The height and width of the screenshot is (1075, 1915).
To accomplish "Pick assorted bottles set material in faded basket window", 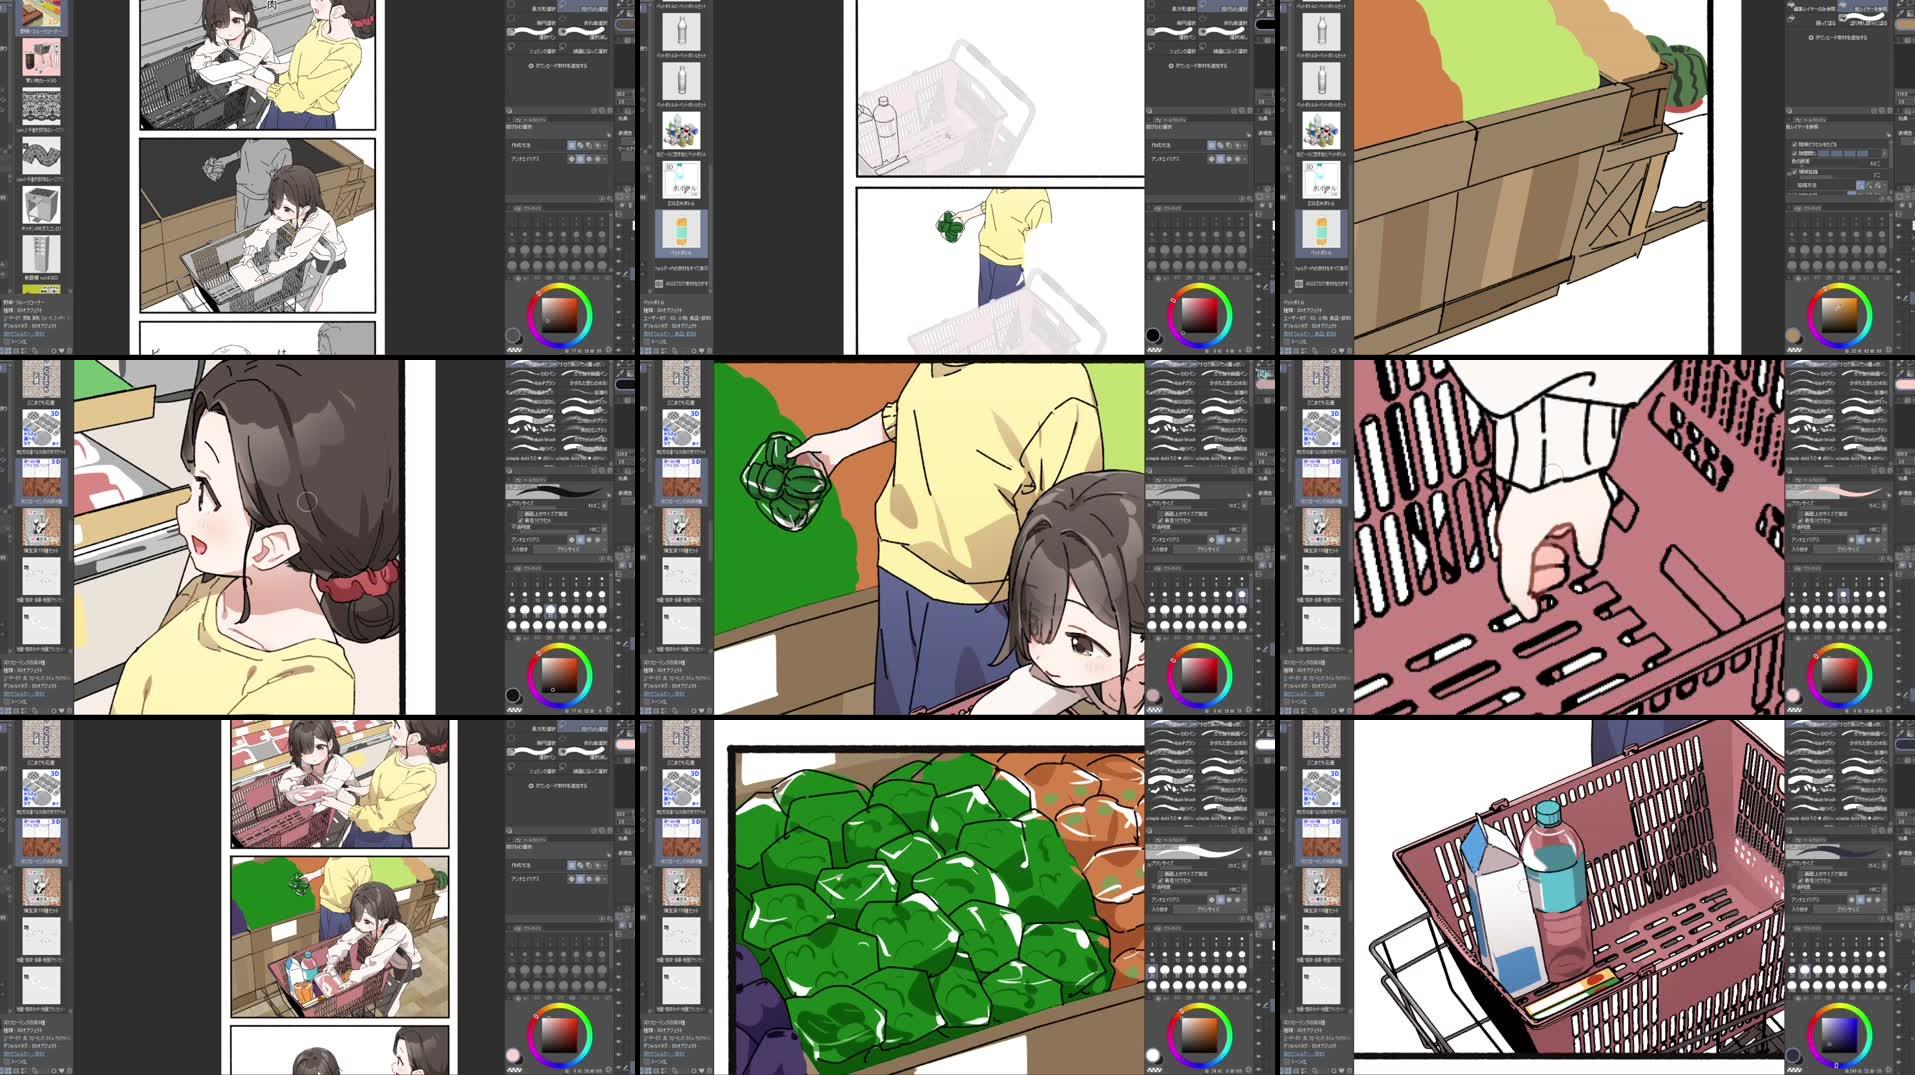I will click(681, 131).
